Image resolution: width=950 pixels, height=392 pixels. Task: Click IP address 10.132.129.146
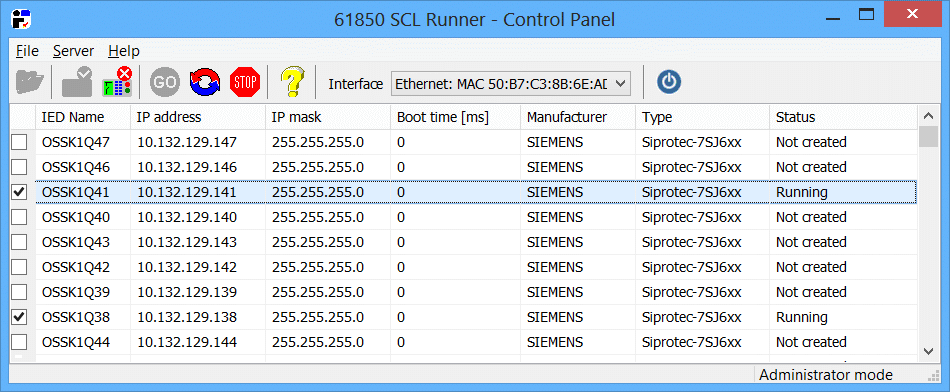click(x=187, y=167)
